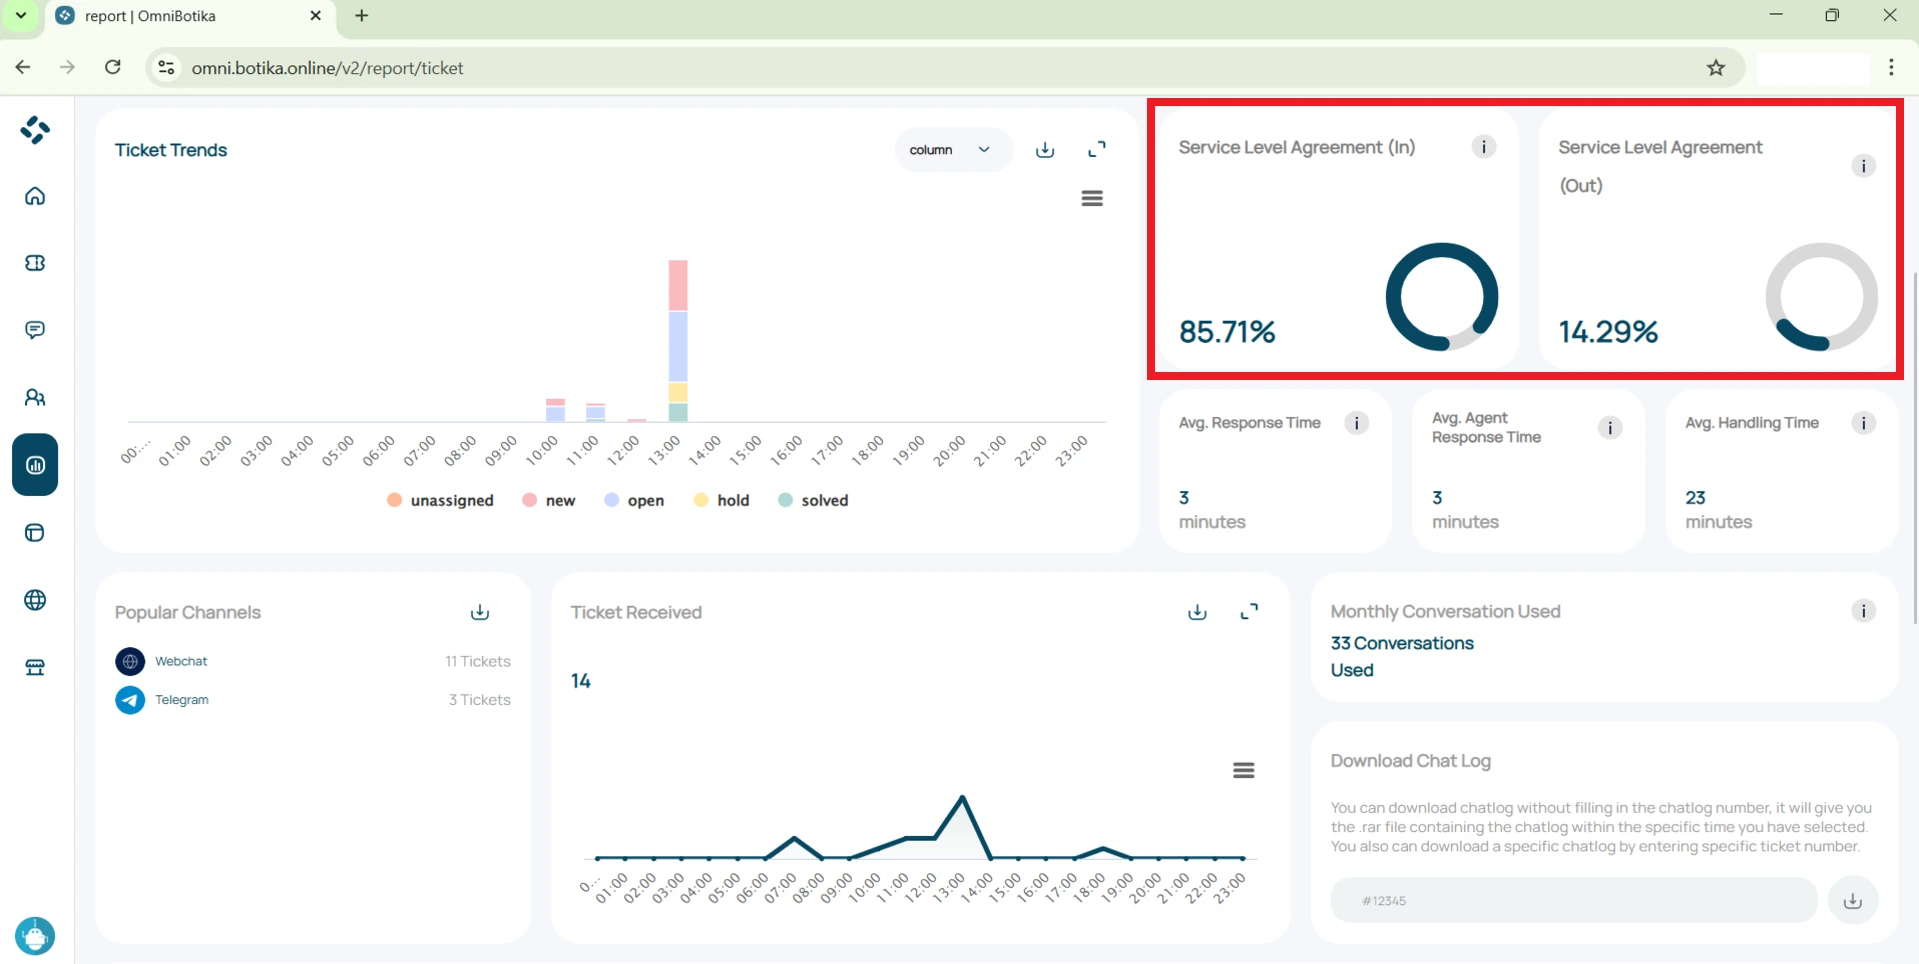Toggle hold series in legend
Viewport: 1919px width, 964px height.
721,500
